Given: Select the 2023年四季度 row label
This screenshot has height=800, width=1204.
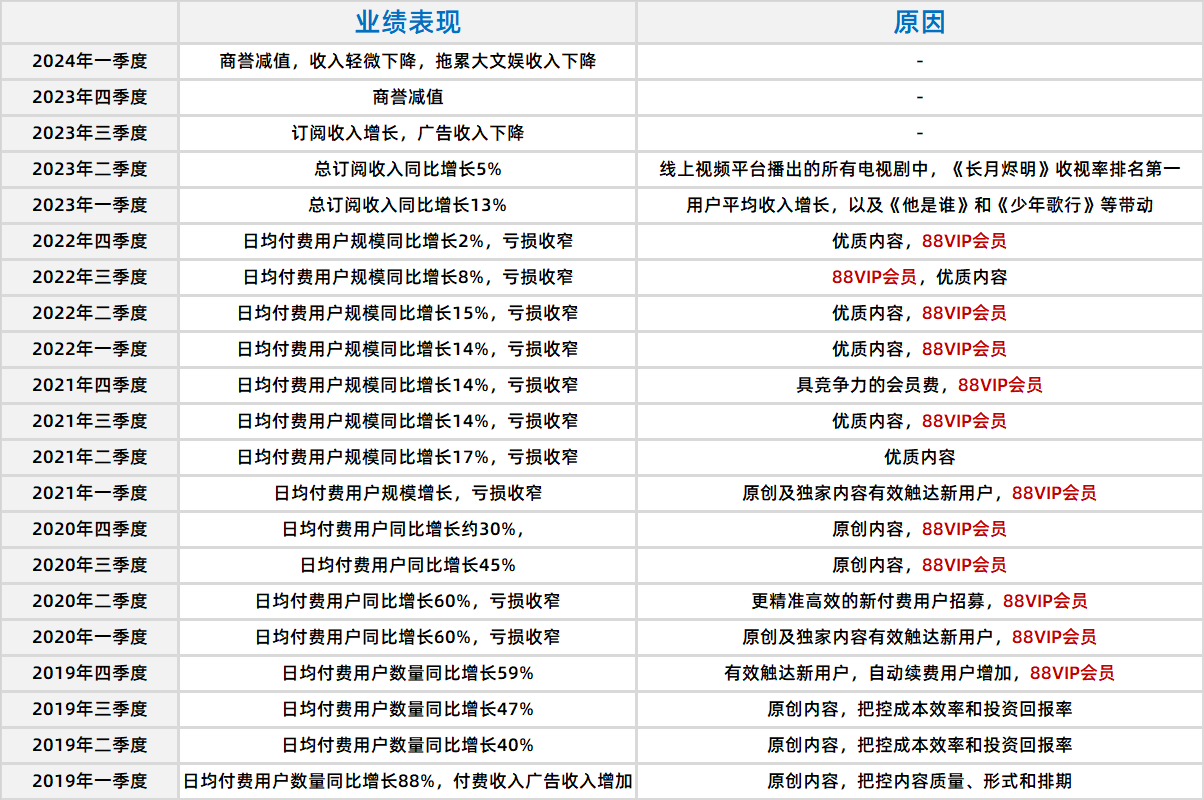Looking at the screenshot, I should coord(90,97).
